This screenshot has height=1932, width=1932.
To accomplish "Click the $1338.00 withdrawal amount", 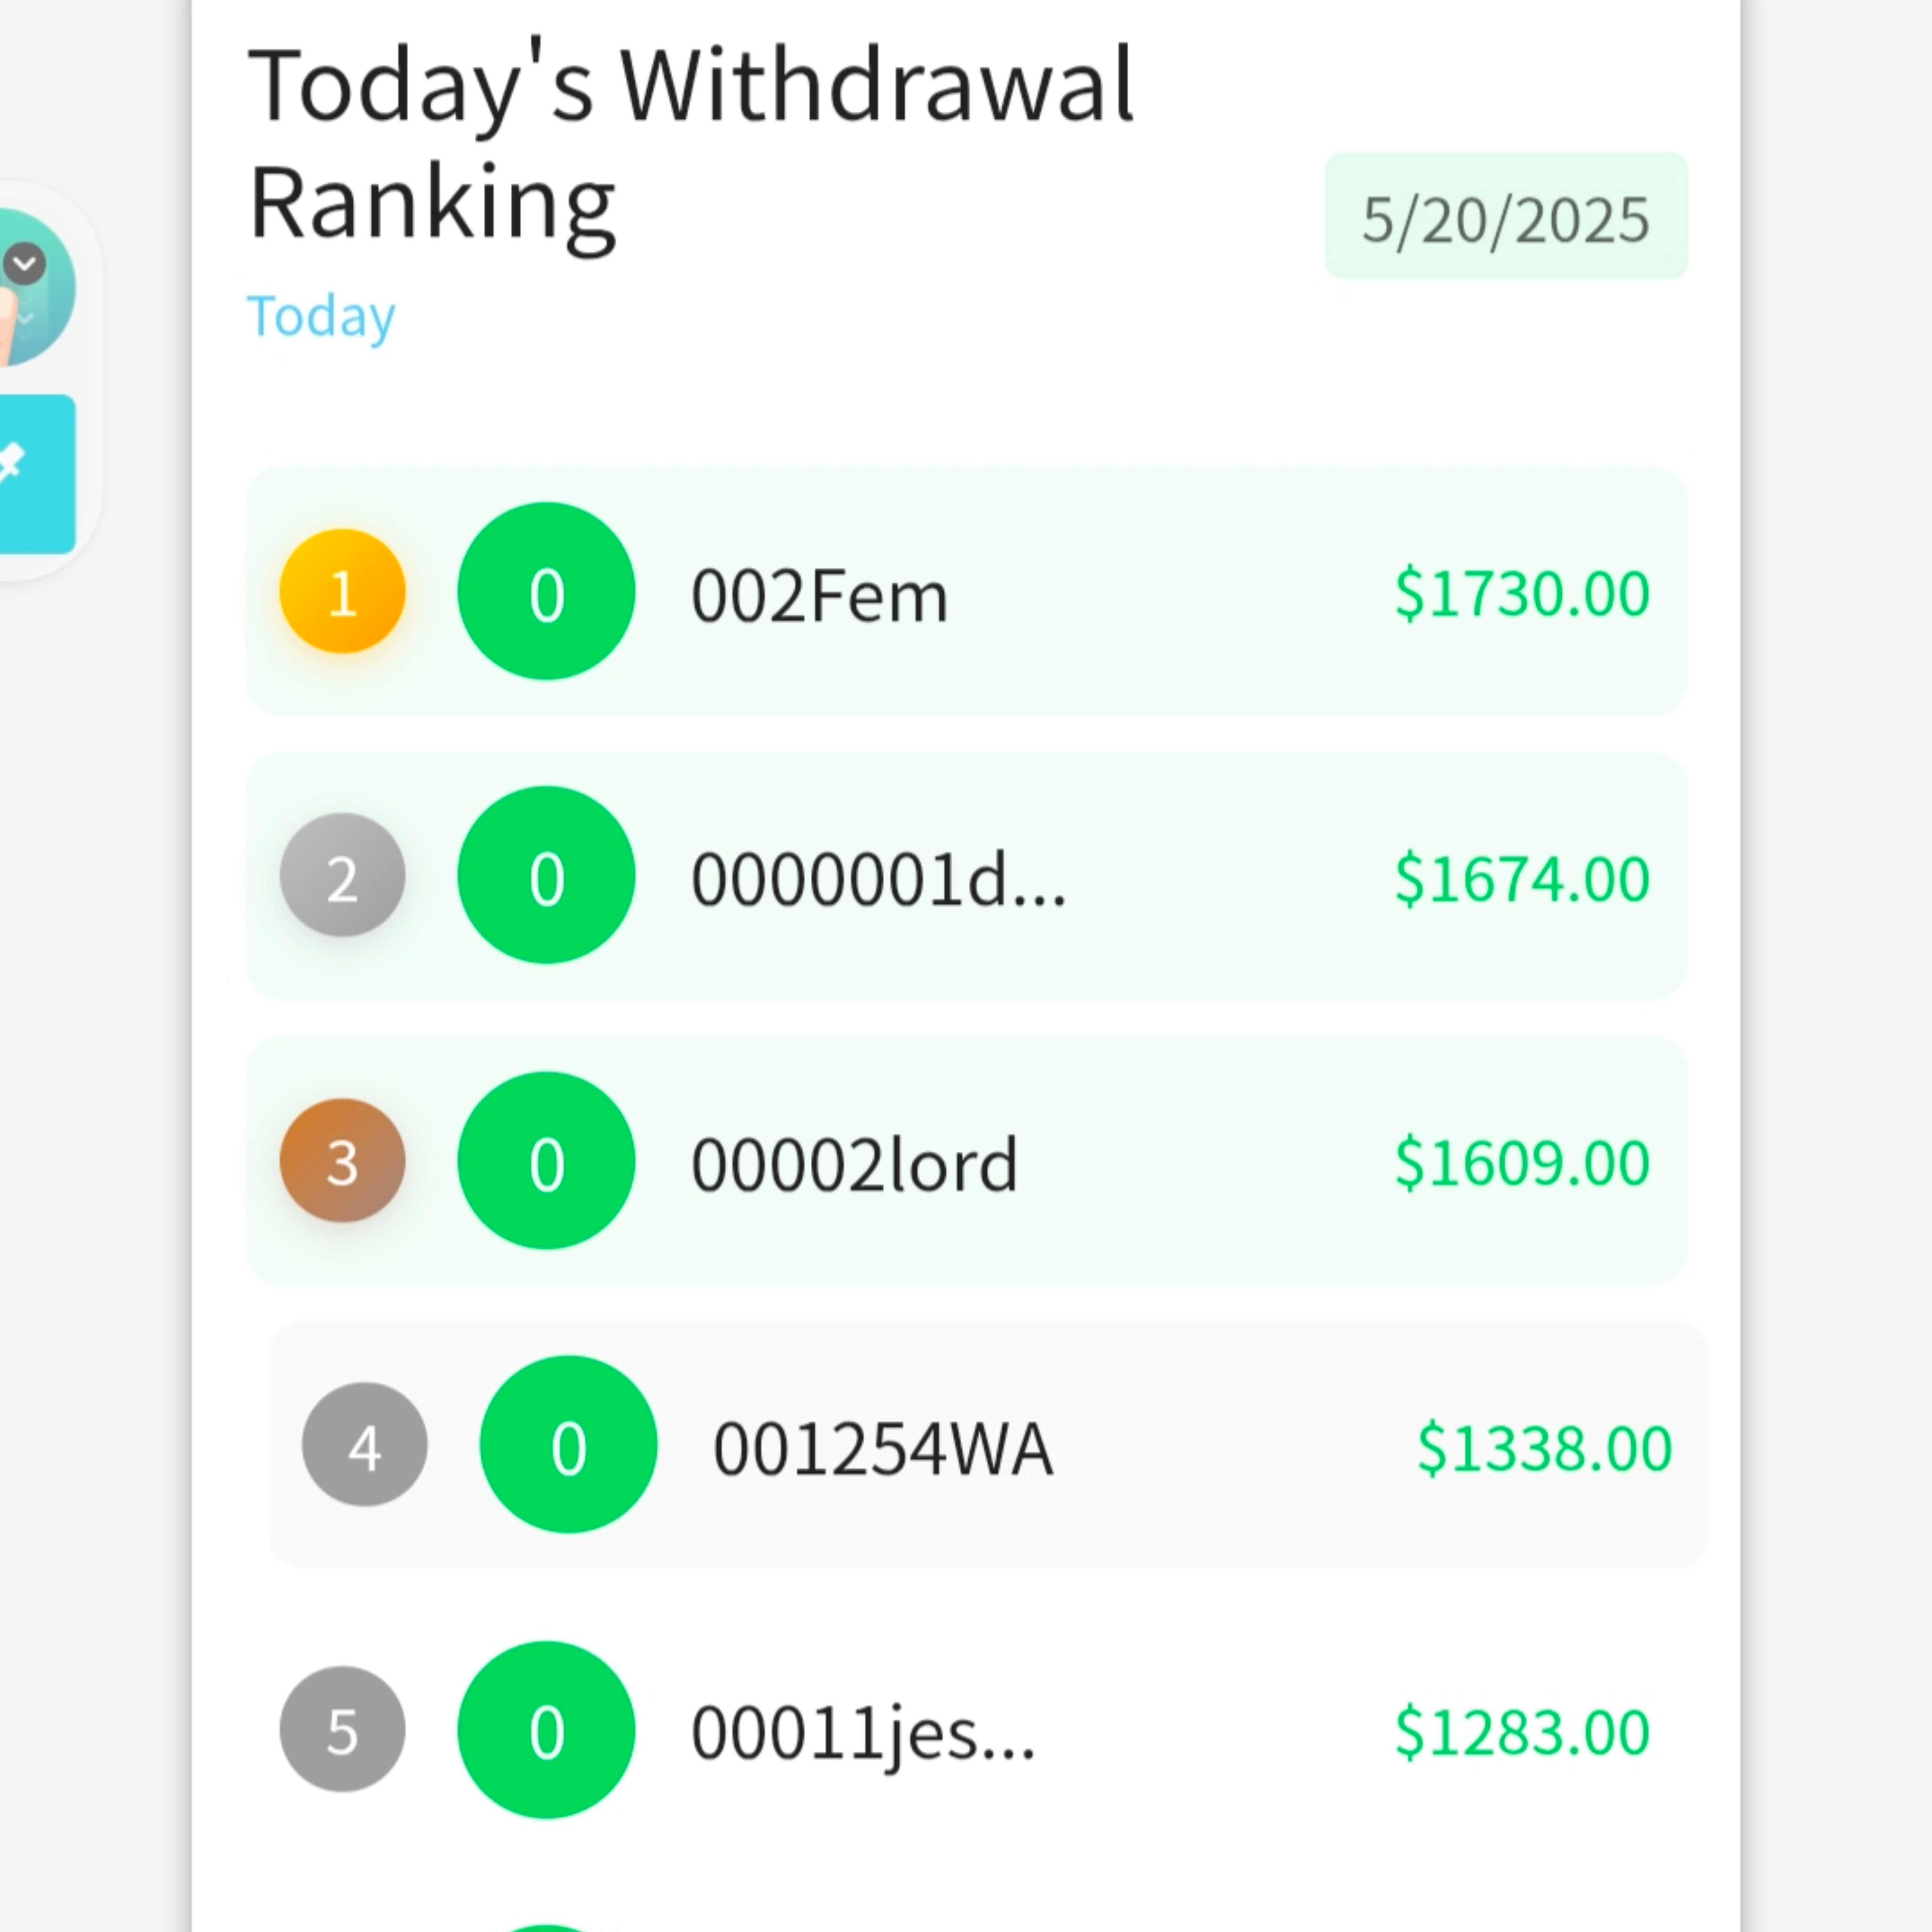I will click(1544, 1447).
